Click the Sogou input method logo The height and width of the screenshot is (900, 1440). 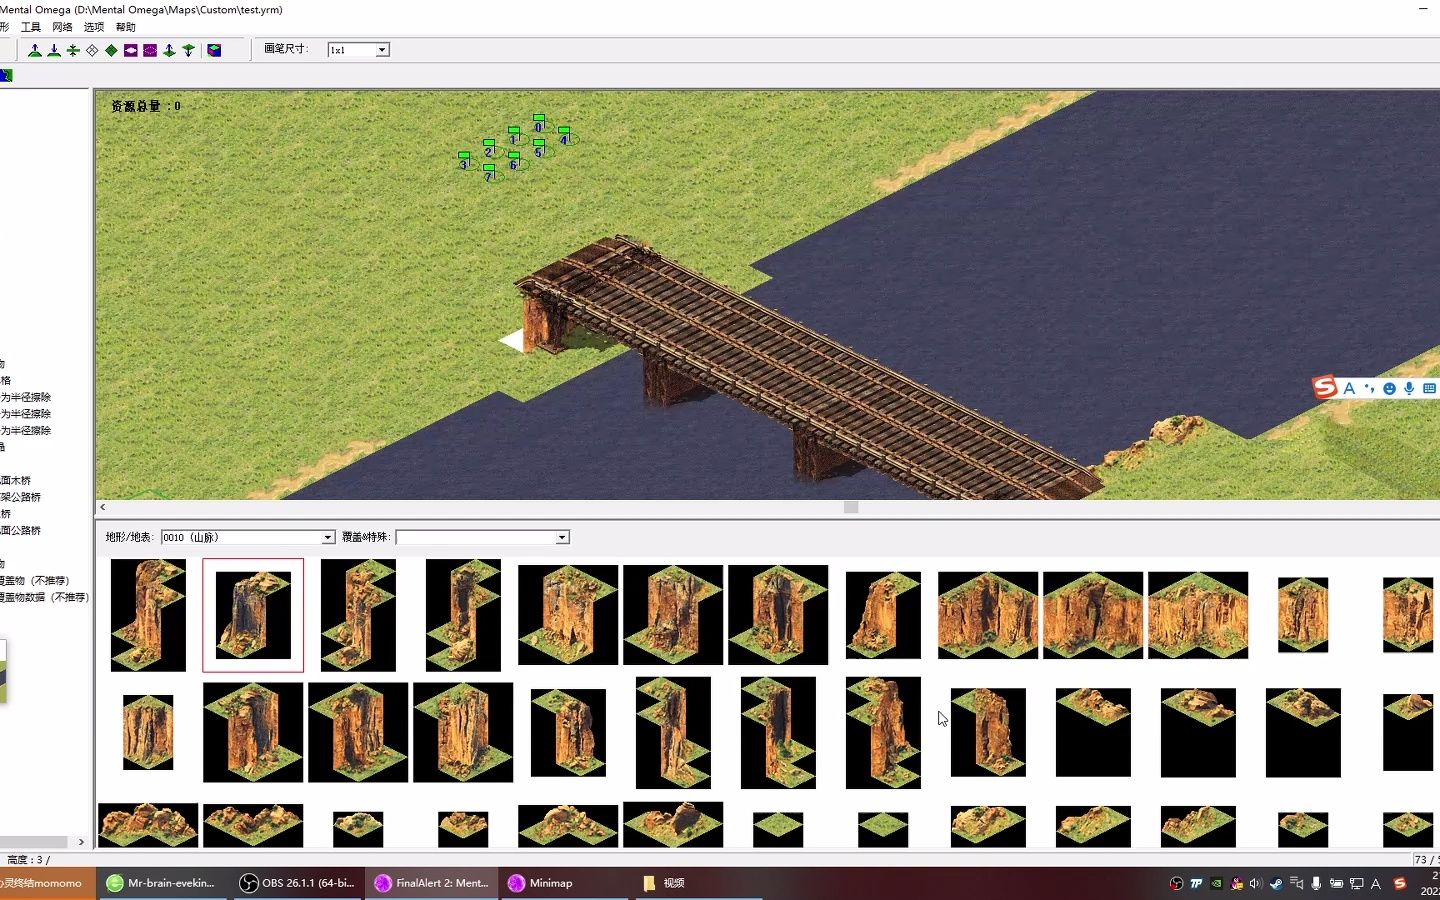tap(1325, 388)
